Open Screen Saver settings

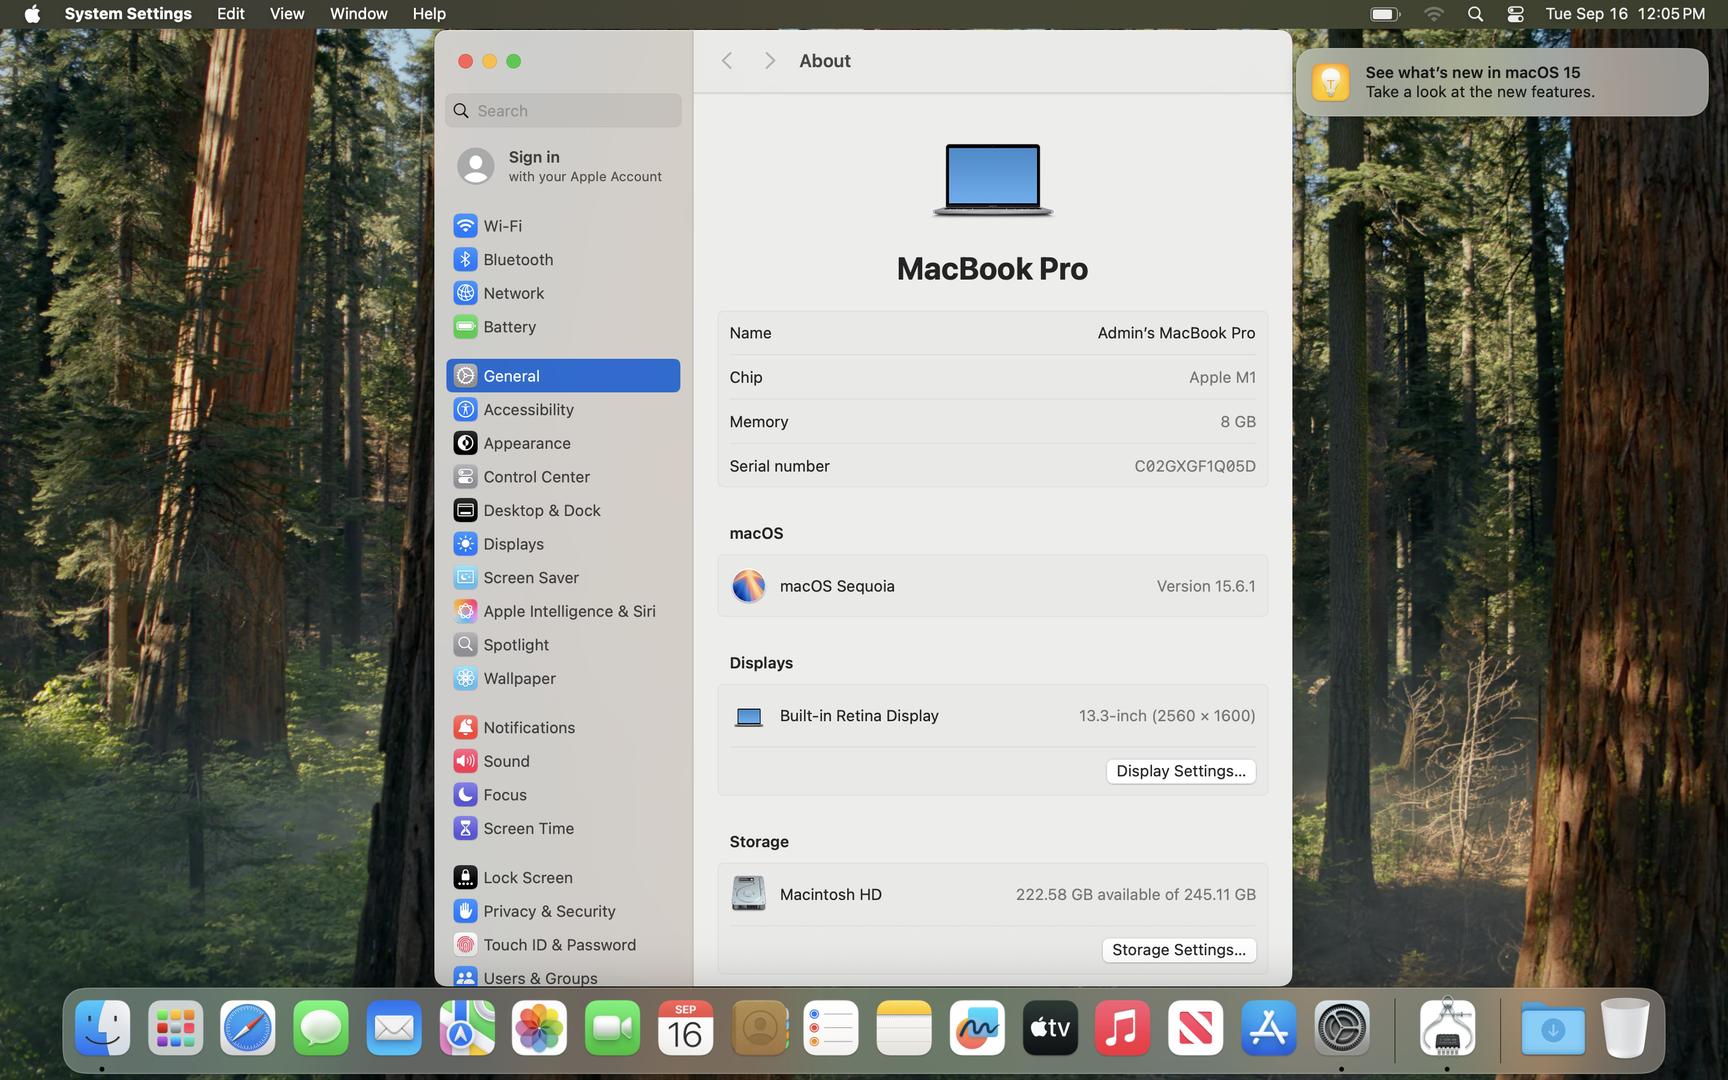point(563,578)
